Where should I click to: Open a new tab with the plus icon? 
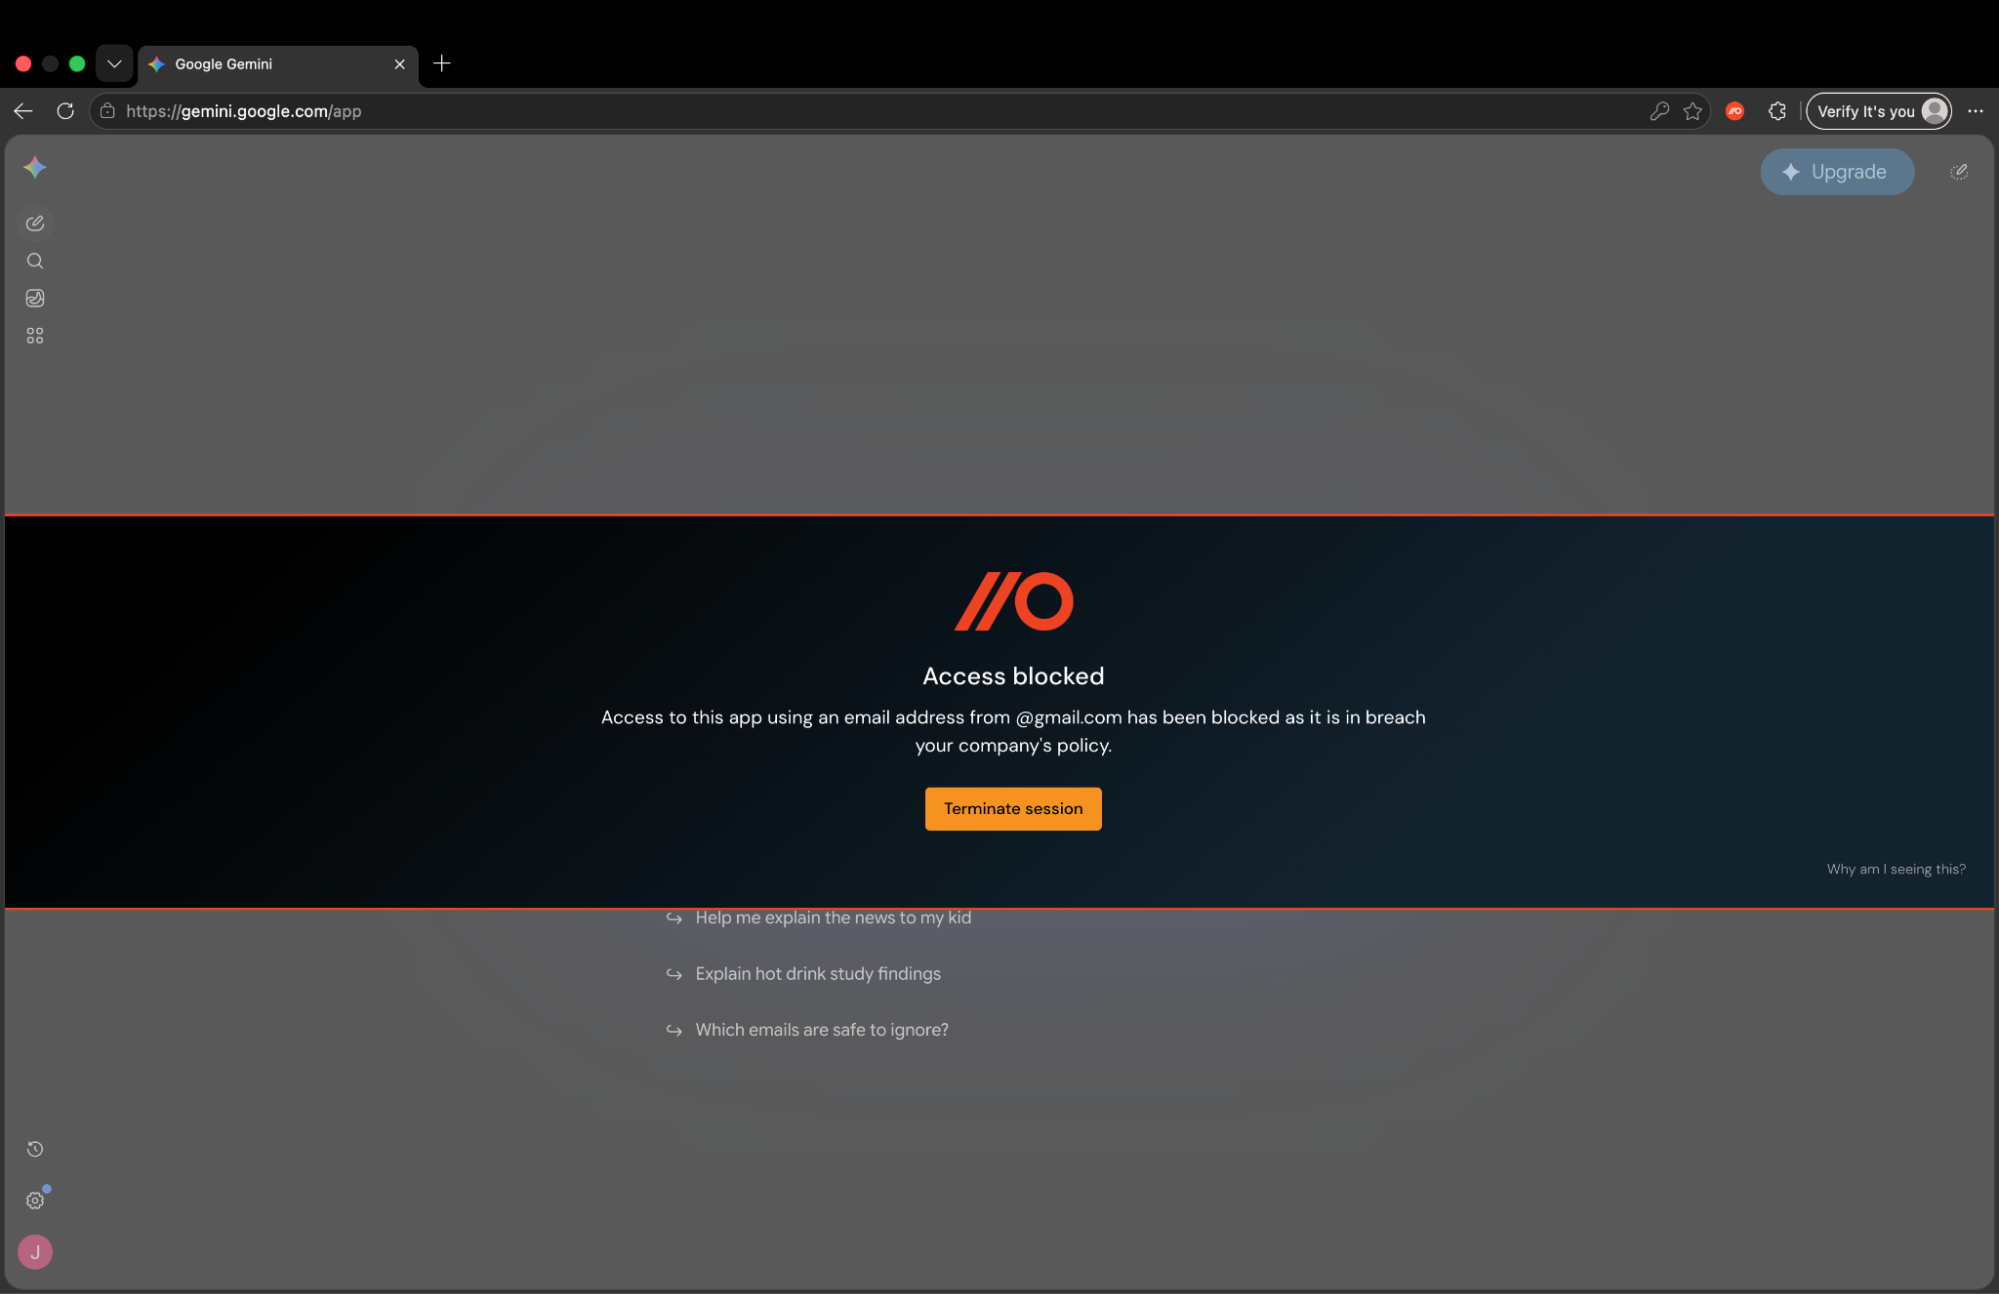coord(442,64)
